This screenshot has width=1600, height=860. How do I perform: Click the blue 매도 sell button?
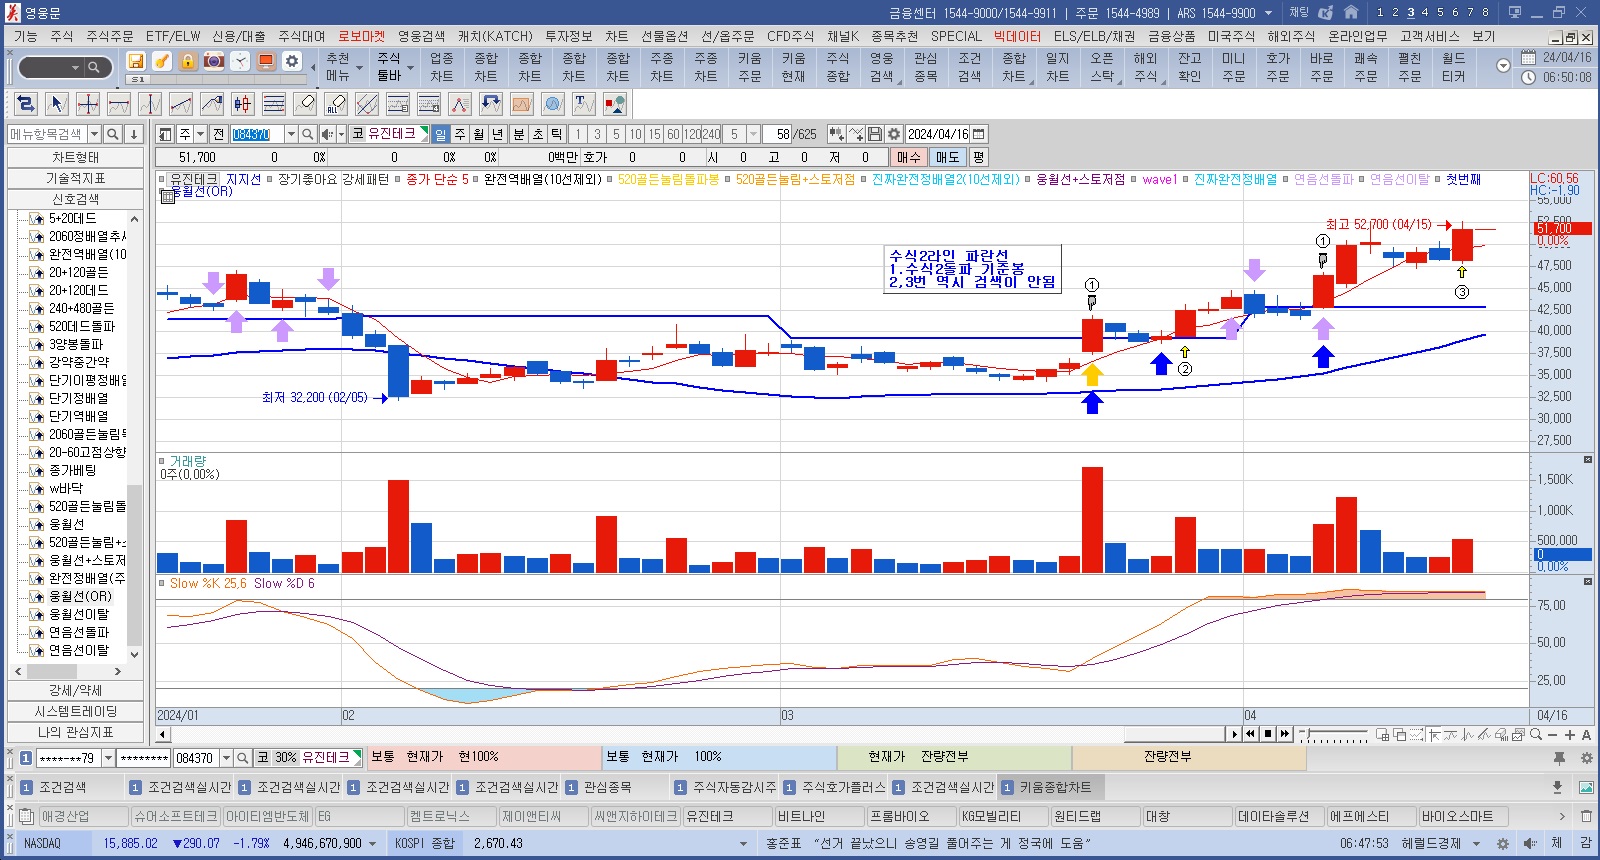[947, 157]
